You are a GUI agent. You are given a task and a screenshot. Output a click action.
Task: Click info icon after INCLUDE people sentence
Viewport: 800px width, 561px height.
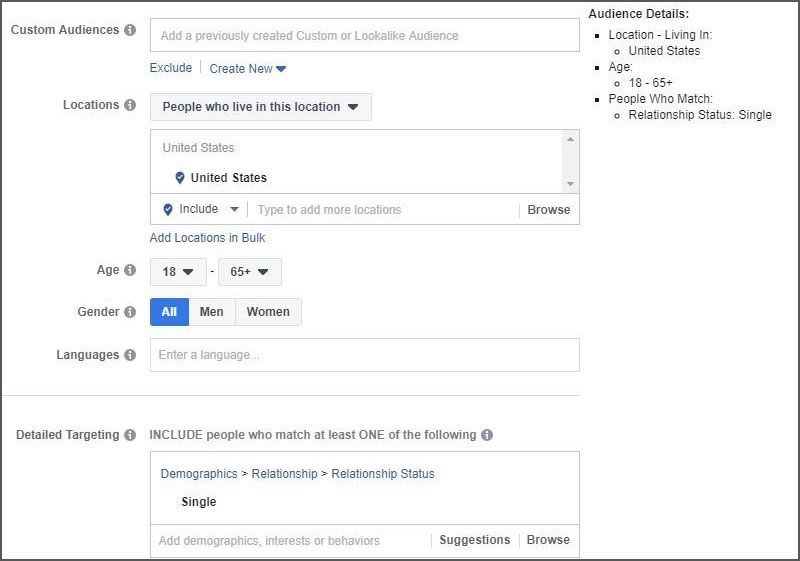[487, 435]
